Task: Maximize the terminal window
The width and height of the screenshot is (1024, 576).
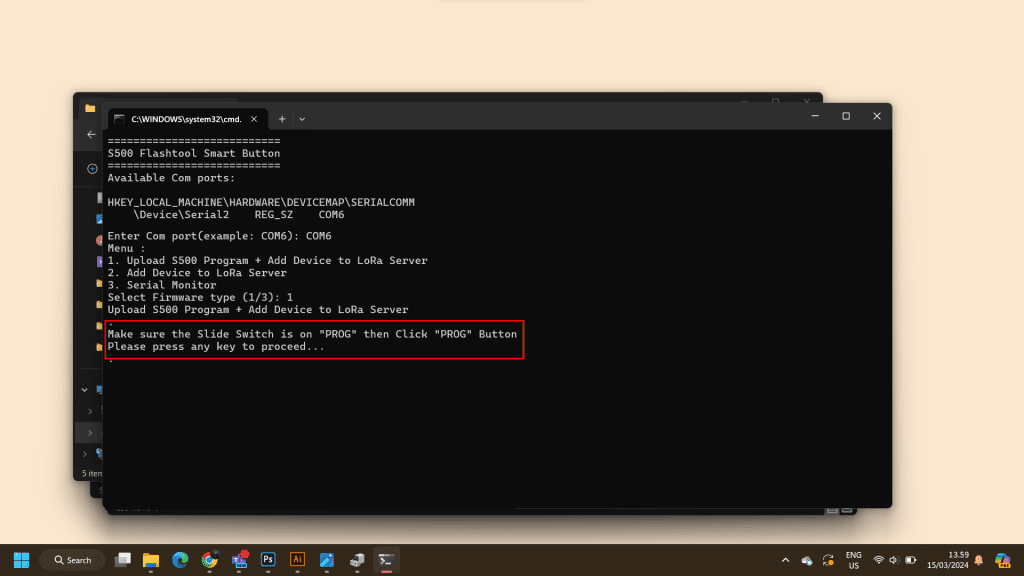Action: (846, 116)
